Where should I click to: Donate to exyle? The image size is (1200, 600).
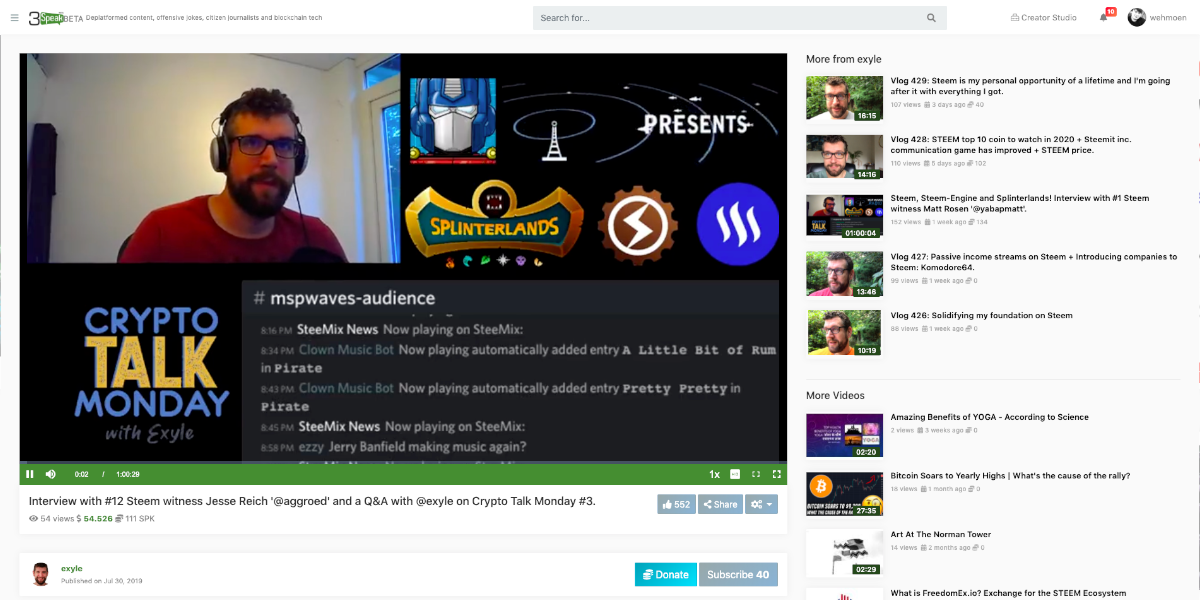[666, 574]
